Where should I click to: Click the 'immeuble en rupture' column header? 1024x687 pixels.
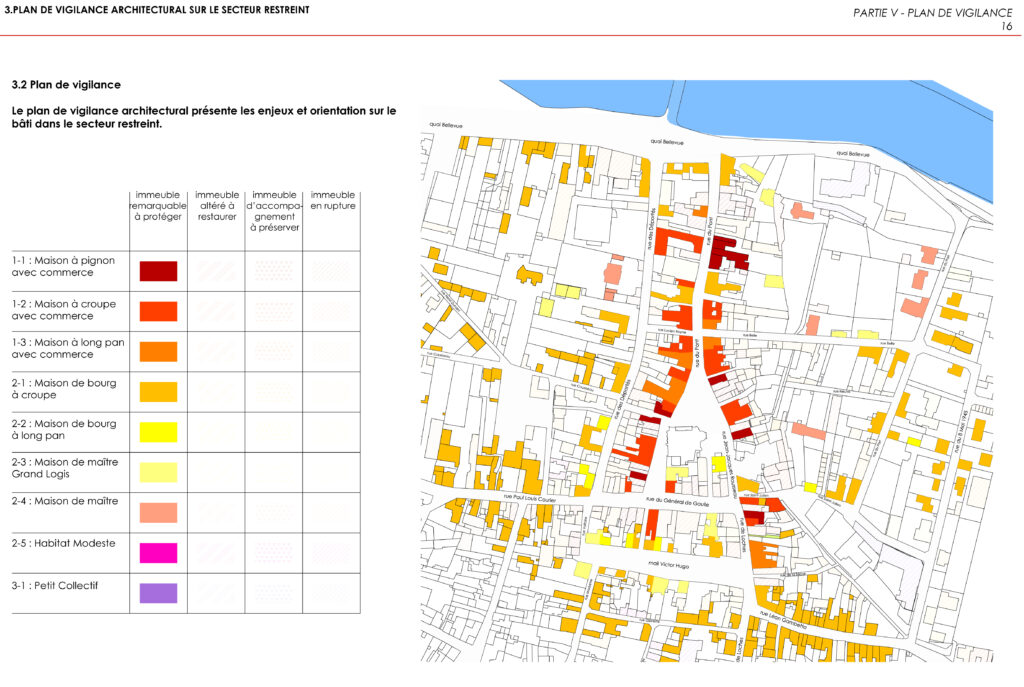pyautogui.click(x=332, y=200)
